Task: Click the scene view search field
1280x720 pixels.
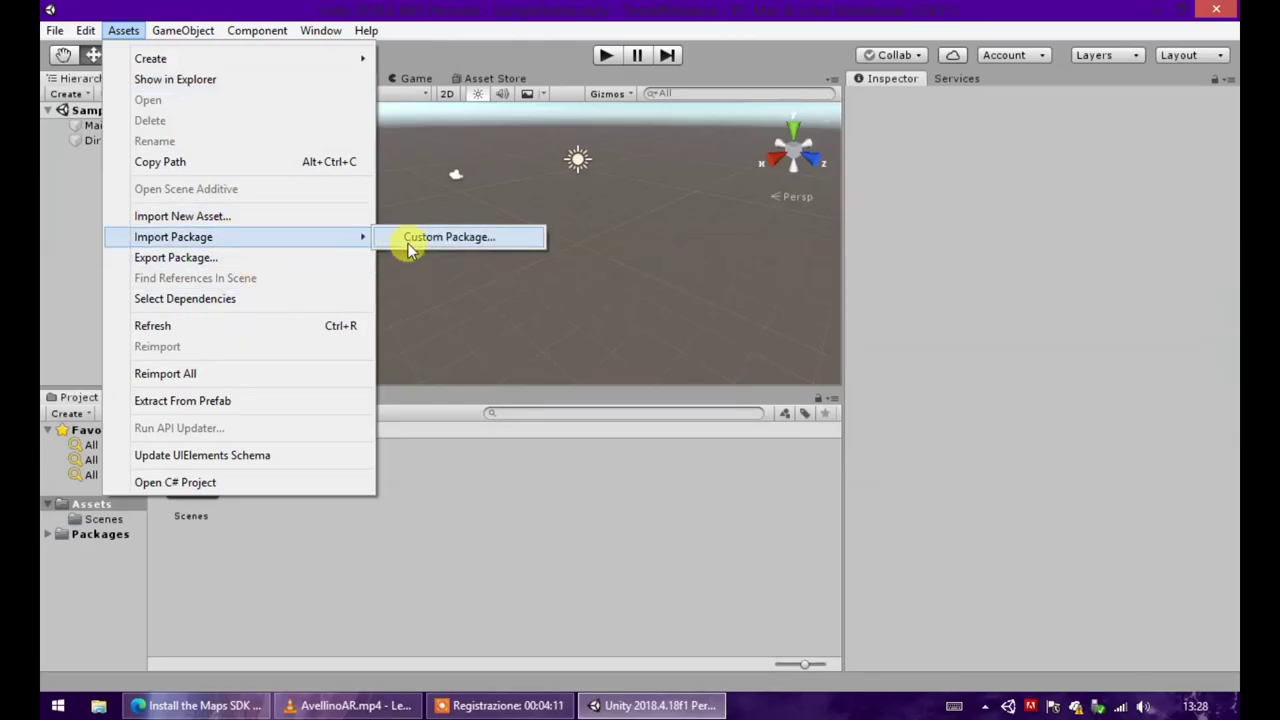Action: [x=738, y=93]
